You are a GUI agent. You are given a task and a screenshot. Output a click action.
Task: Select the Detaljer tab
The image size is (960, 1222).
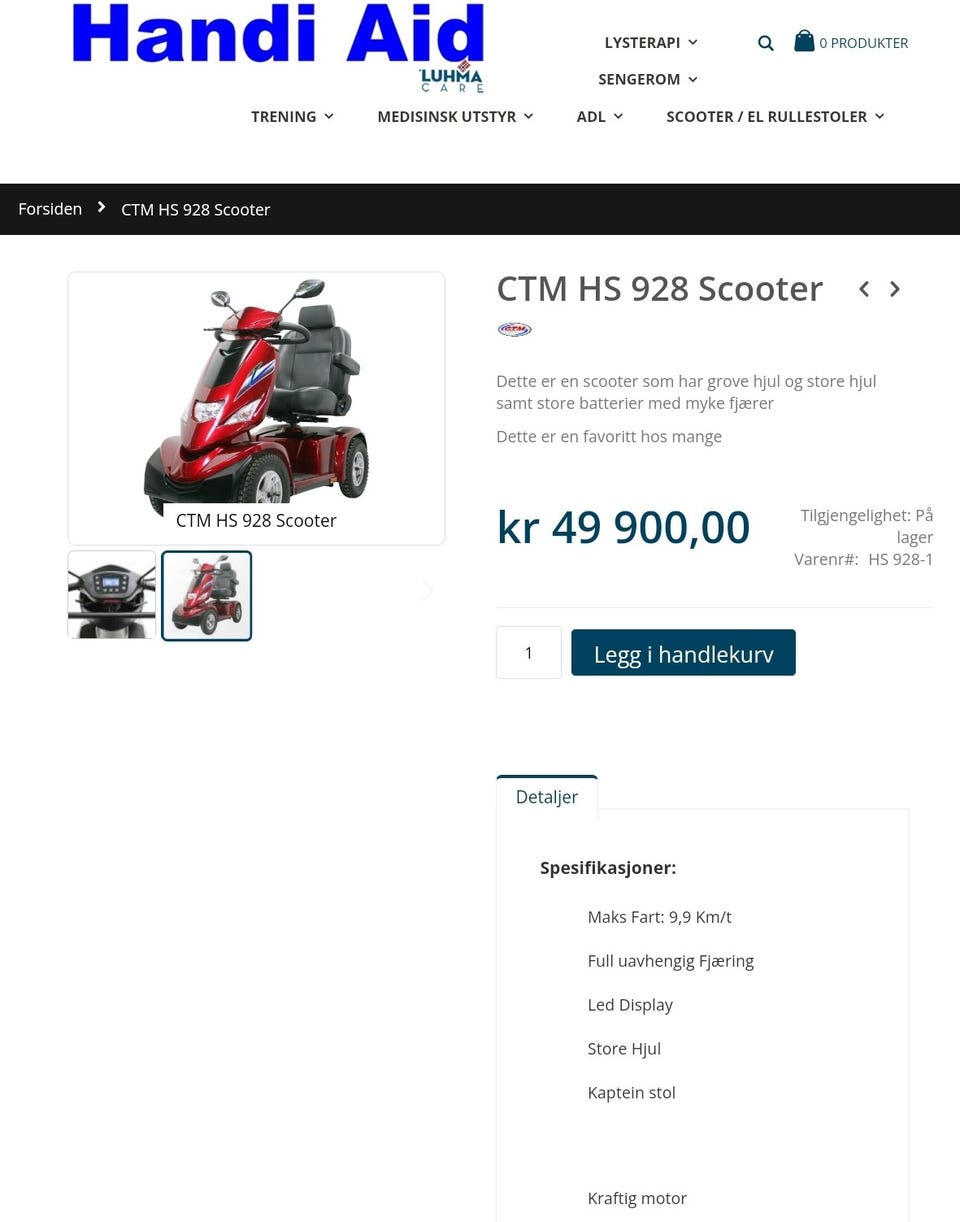(547, 797)
